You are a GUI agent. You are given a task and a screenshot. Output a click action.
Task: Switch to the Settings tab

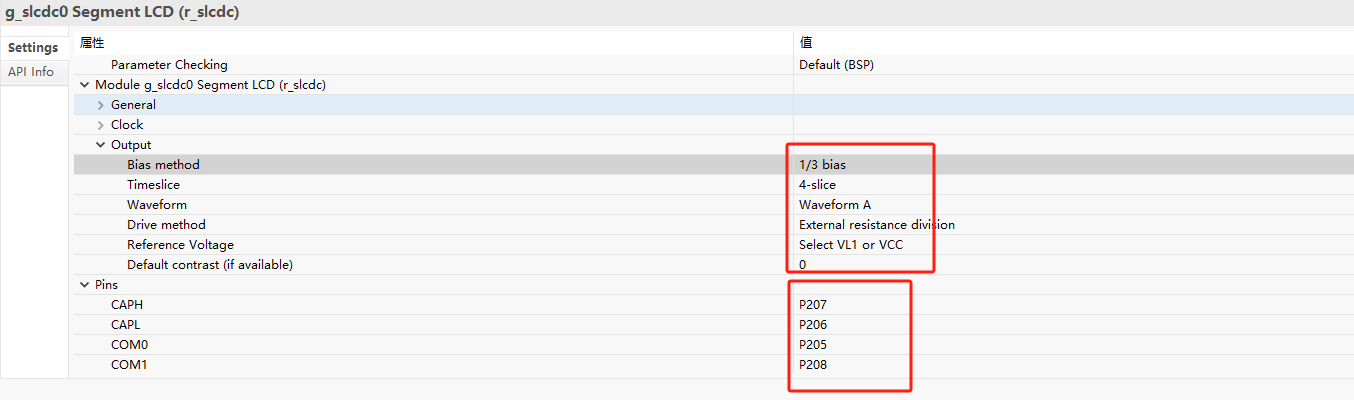tap(33, 48)
